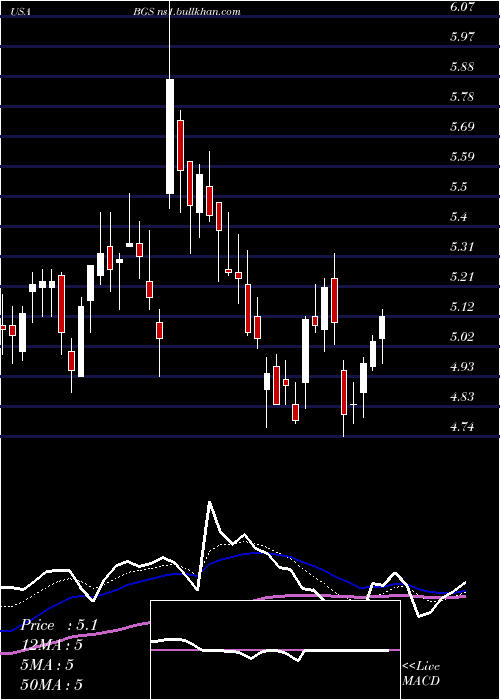Image resolution: width=500 pixels, height=700 pixels.
Task: Click the 5.02 price axis label
Action: coord(461,336)
